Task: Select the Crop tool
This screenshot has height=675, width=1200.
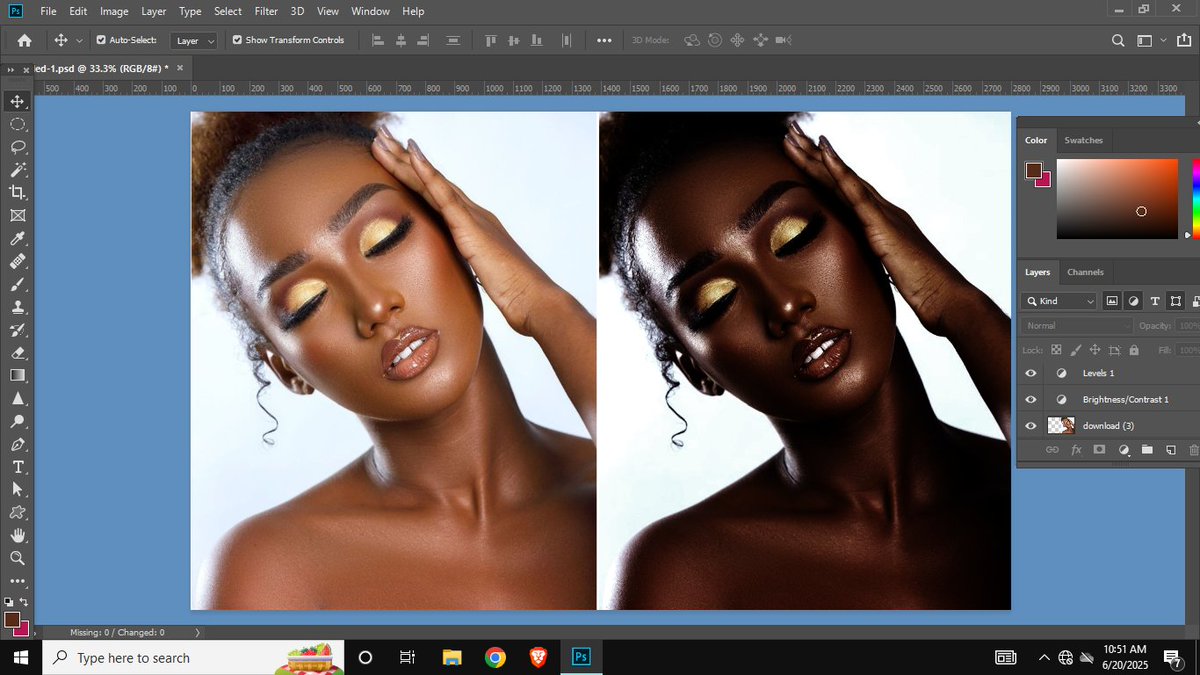Action: [x=17, y=192]
